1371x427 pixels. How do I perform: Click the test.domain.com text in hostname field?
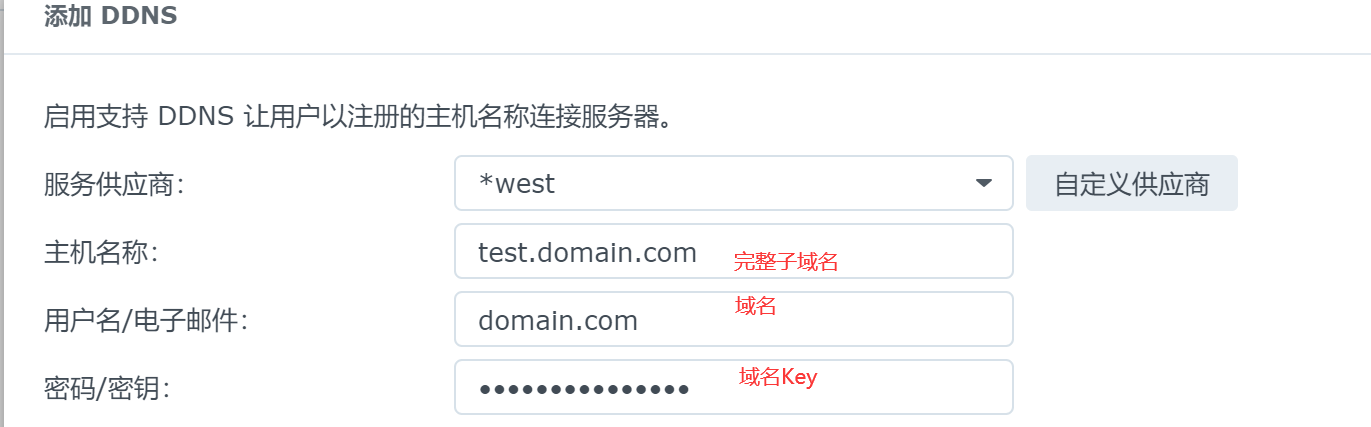587,253
